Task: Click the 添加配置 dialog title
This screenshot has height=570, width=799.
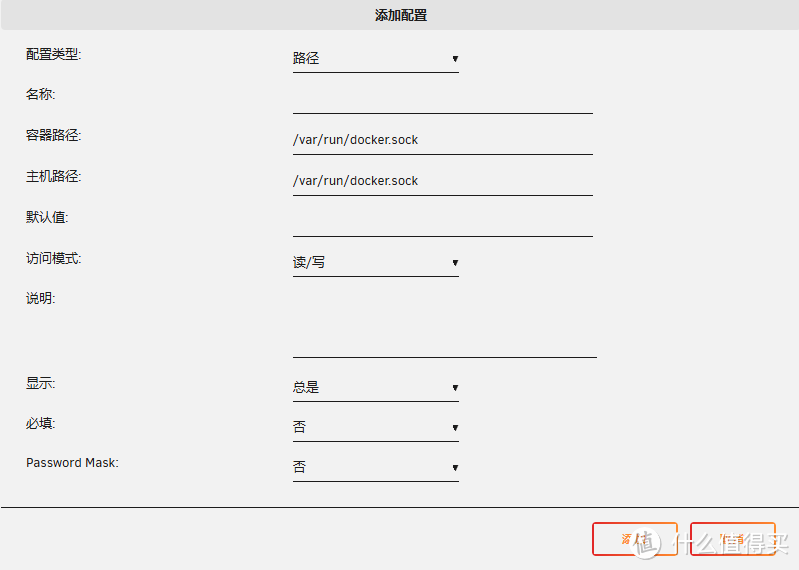Action: tap(400, 16)
